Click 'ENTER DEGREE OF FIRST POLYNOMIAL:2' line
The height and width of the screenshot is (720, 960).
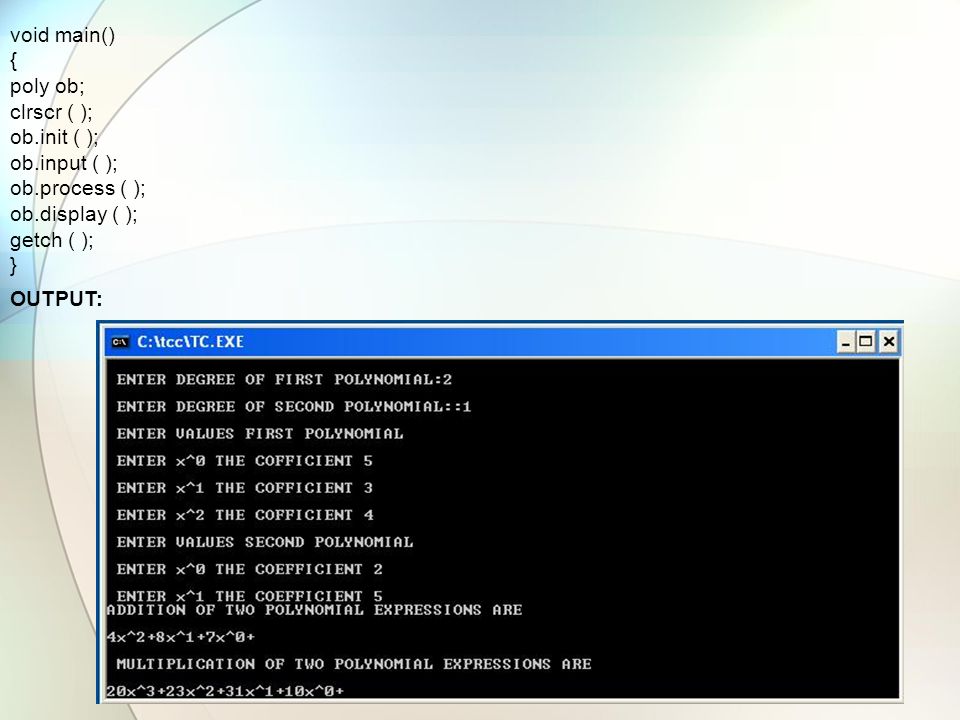click(x=284, y=380)
